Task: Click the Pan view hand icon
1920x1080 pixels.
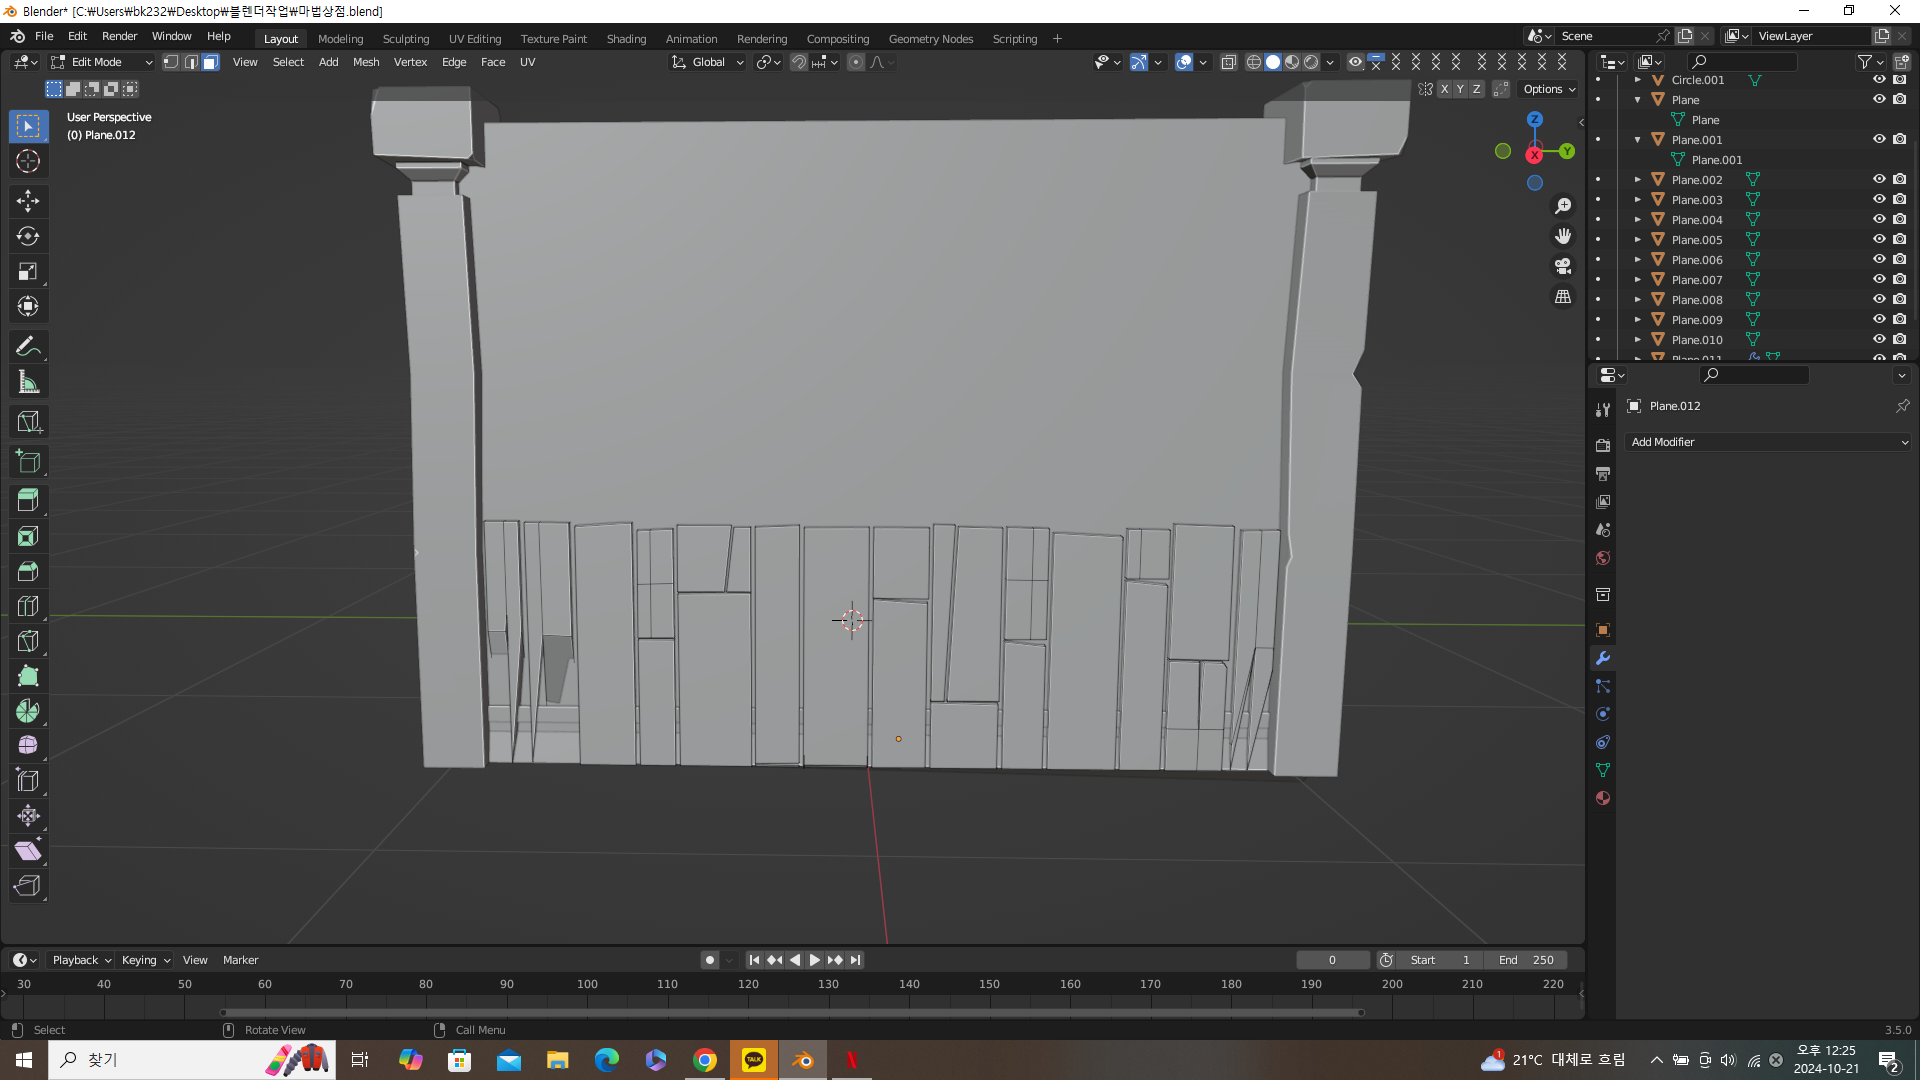Action: pos(1563,236)
